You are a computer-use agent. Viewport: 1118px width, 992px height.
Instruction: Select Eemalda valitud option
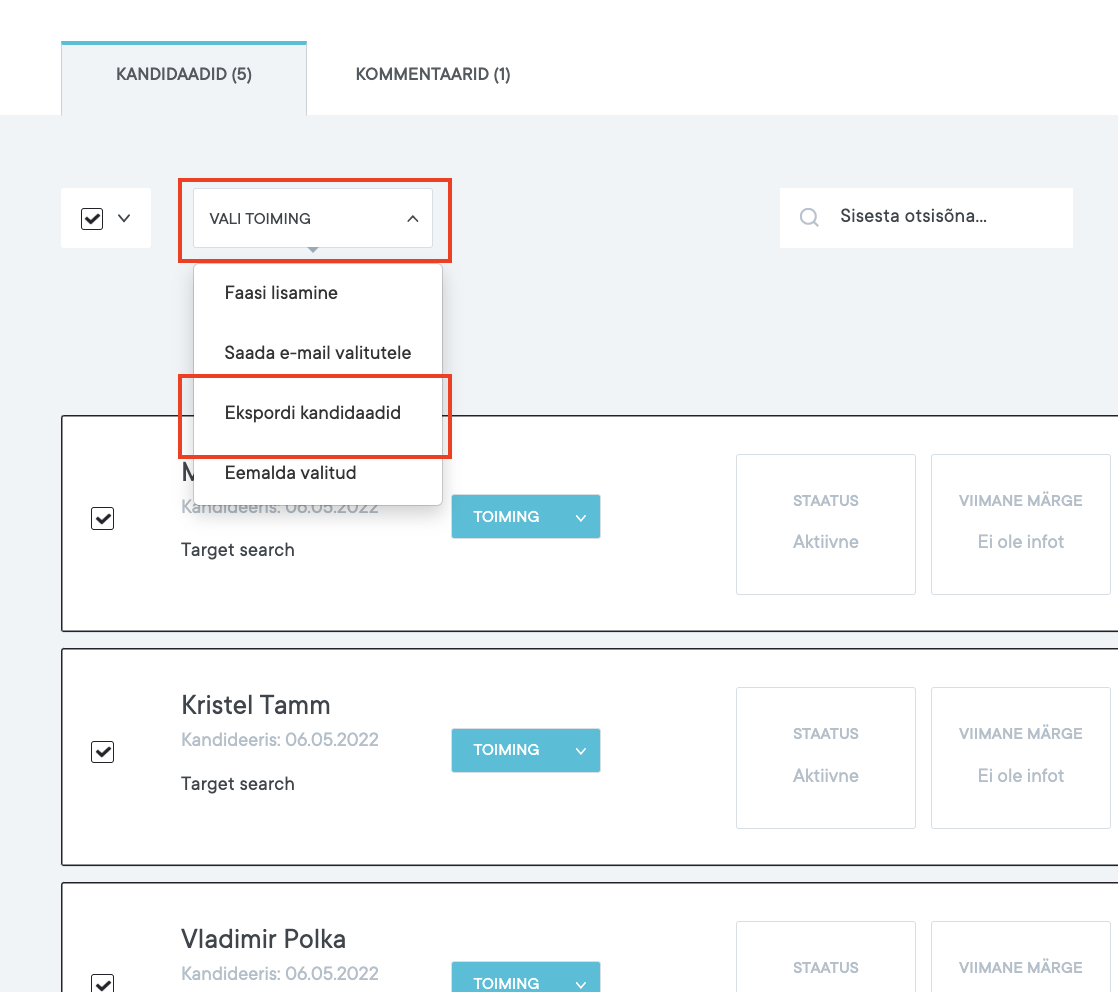(x=290, y=473)
